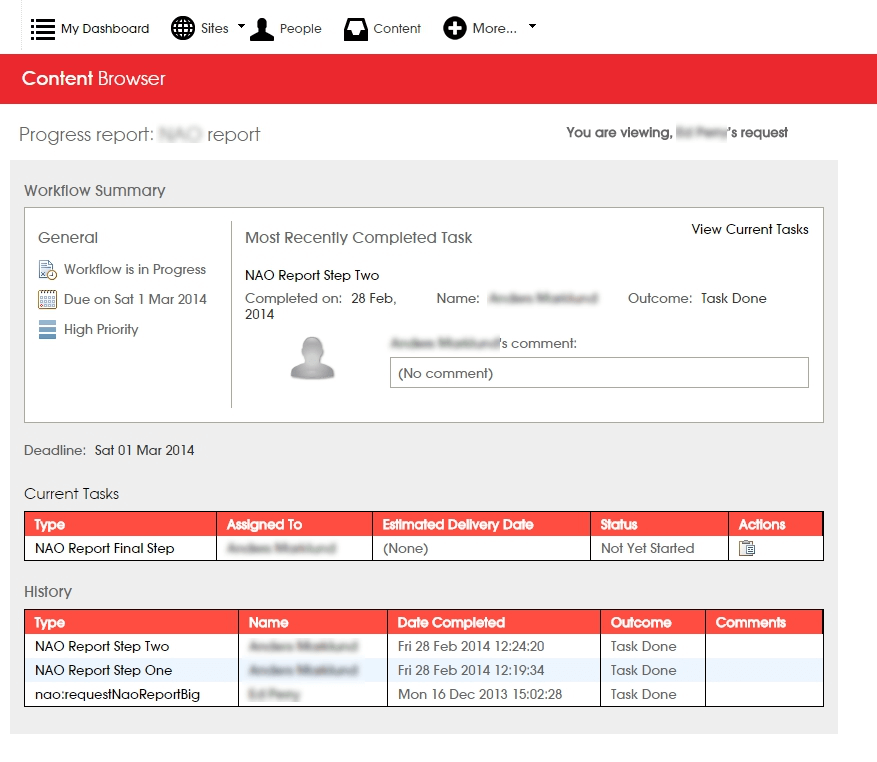
Task: Click Task Done outcome for nao:requestNaoReportBig
Action: click(643, 694)
